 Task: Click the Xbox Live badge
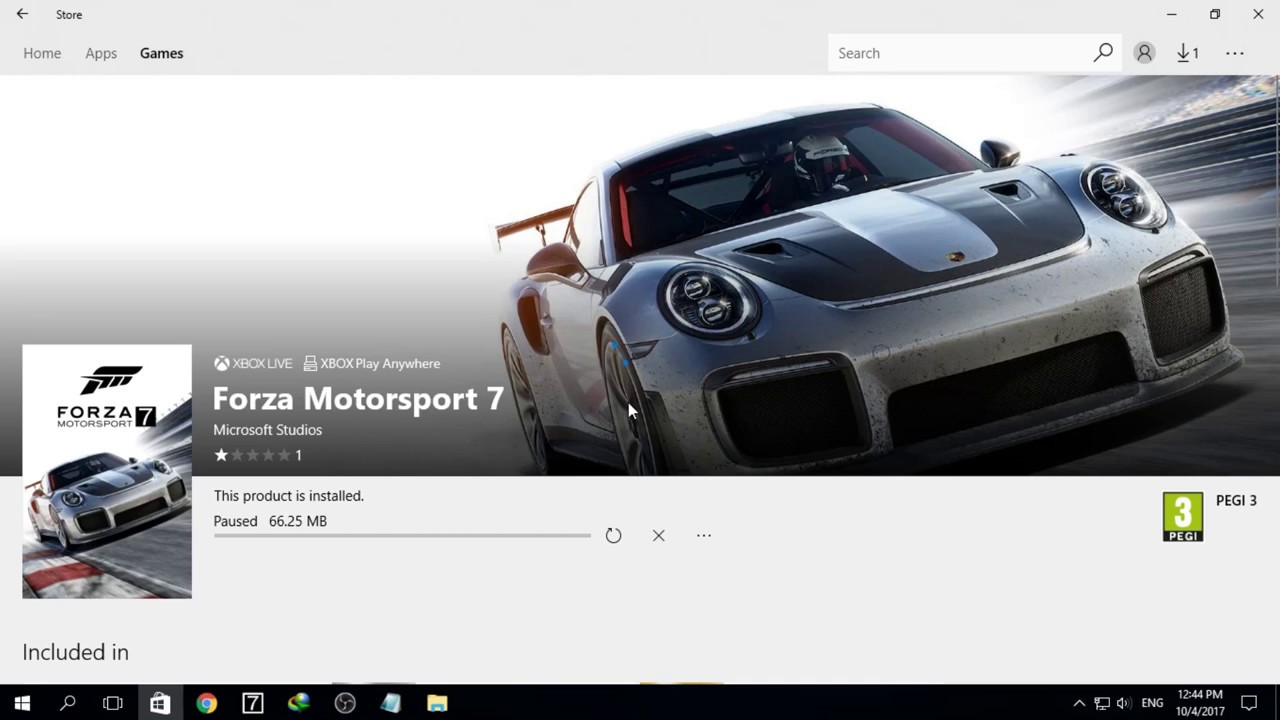[253, 364]
